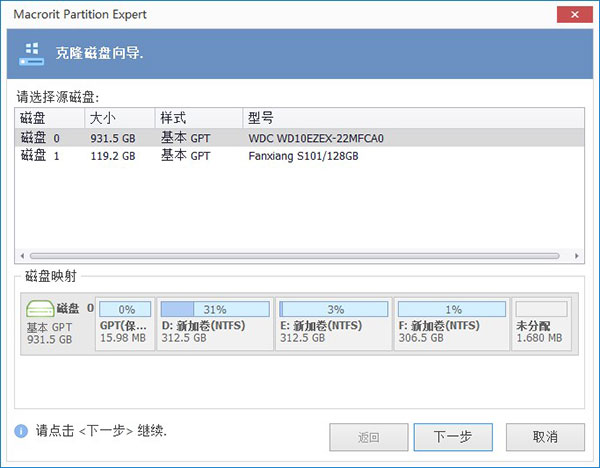Click the green disk 0 drive icon

coord(40,308)
